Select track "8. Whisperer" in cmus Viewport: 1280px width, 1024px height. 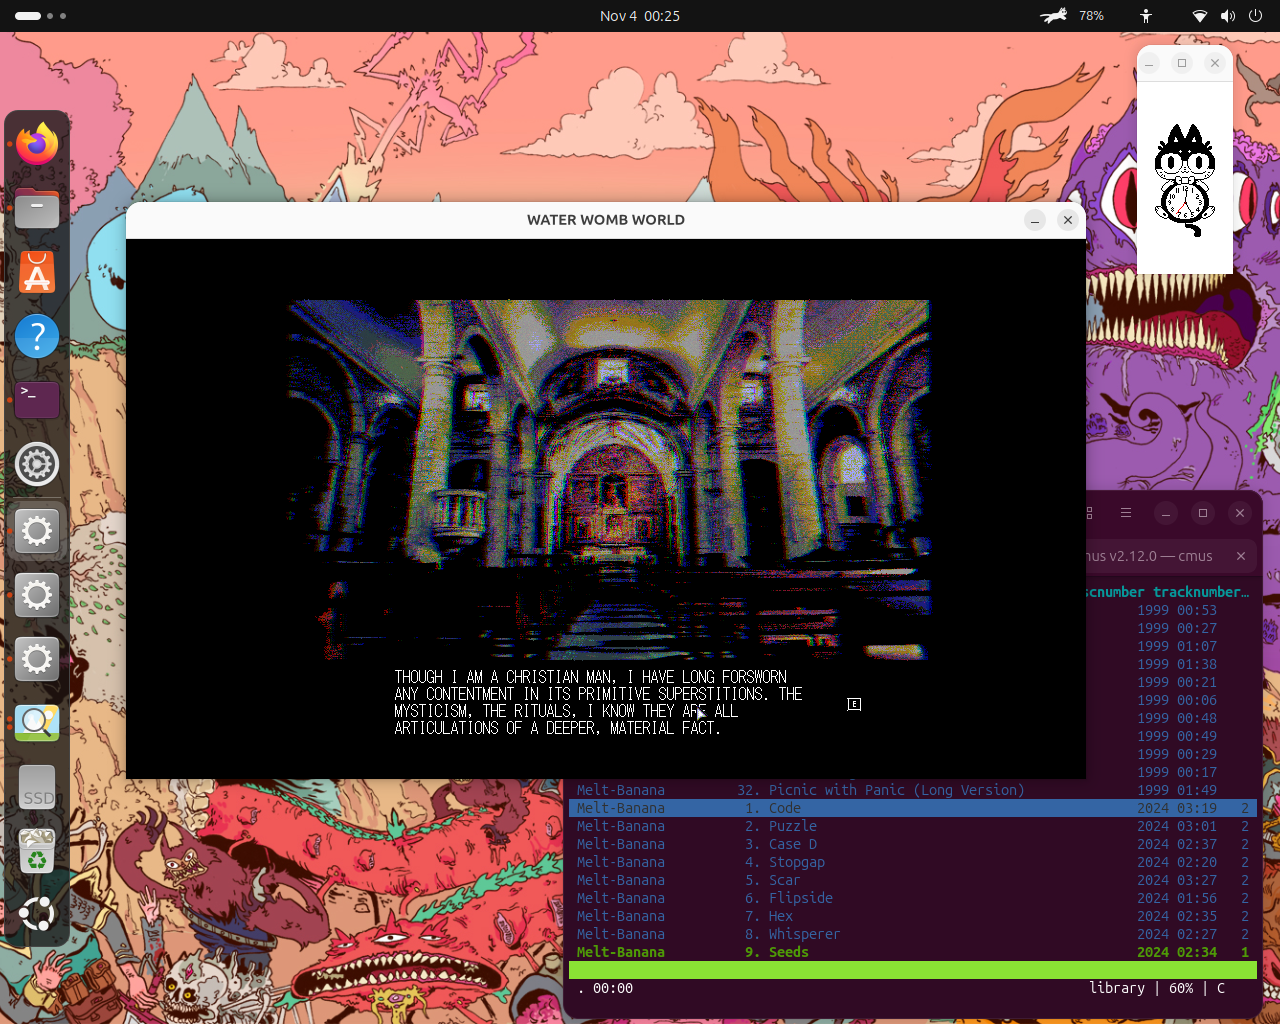pyautogui.click(x=912, y=934)
